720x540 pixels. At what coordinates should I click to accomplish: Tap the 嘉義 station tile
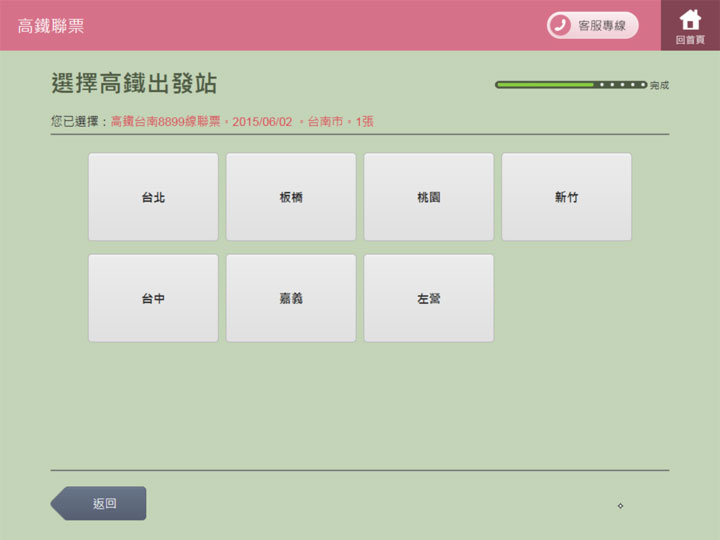coord(291,298)
